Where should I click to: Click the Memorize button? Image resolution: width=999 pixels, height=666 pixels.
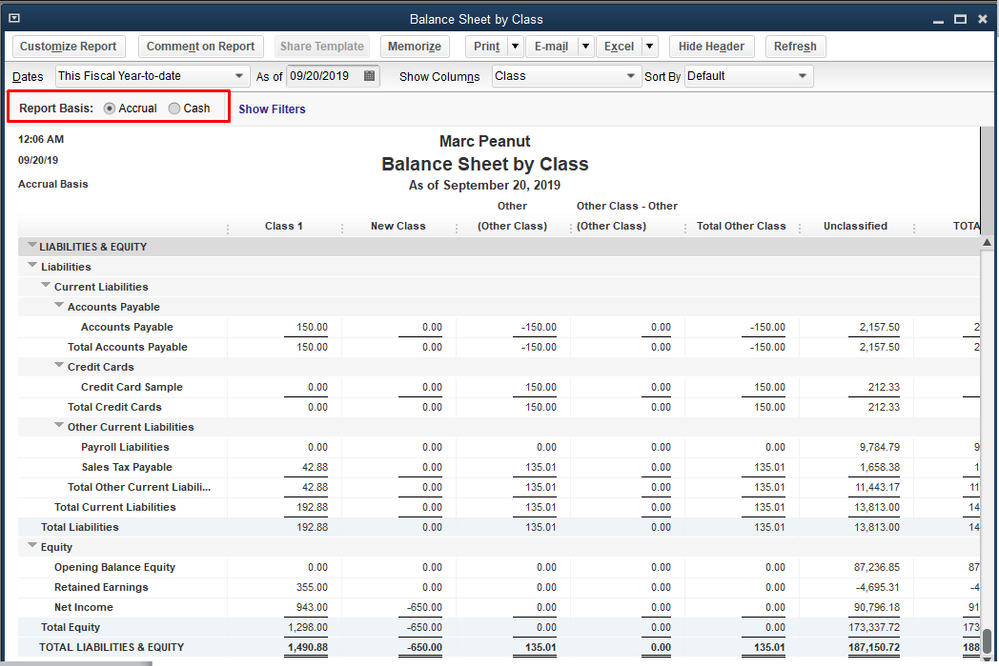coord(414,46)
